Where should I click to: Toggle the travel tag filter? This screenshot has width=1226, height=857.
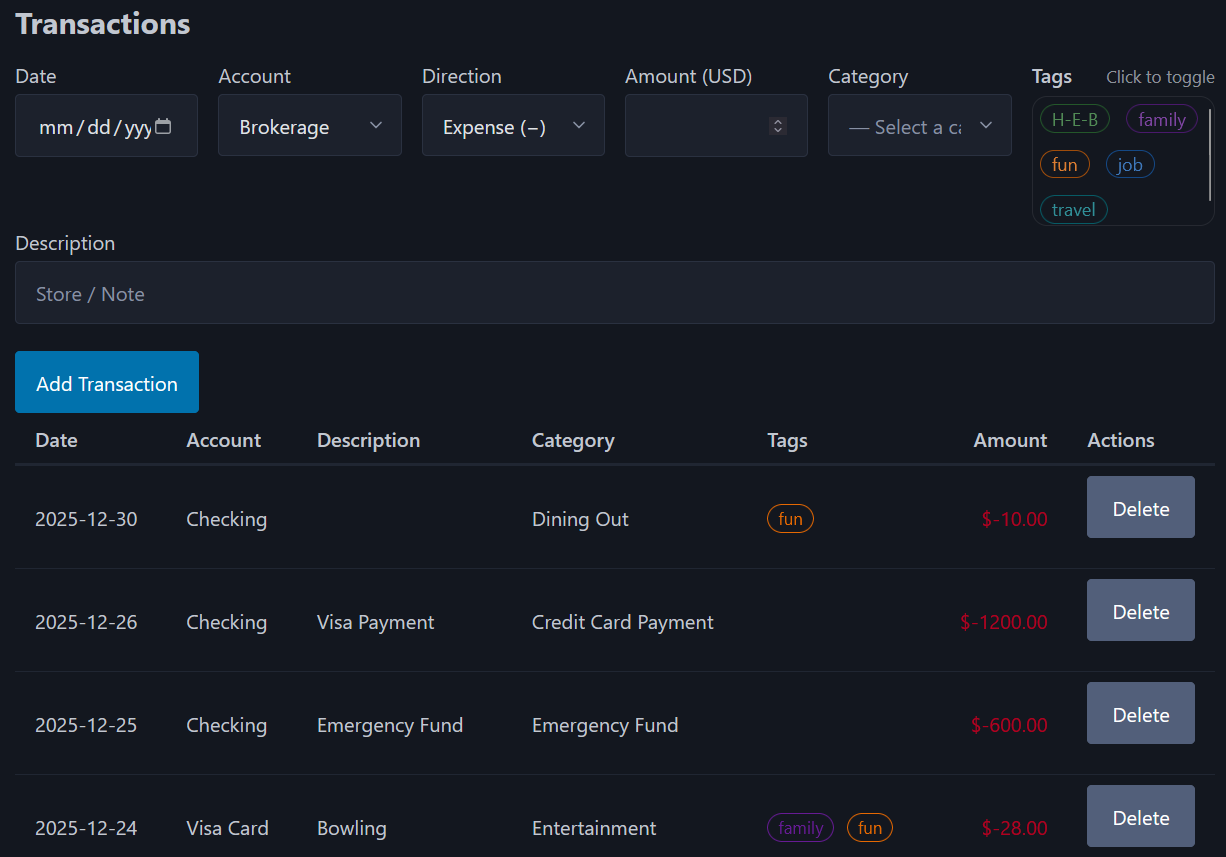click(1073, 209)
